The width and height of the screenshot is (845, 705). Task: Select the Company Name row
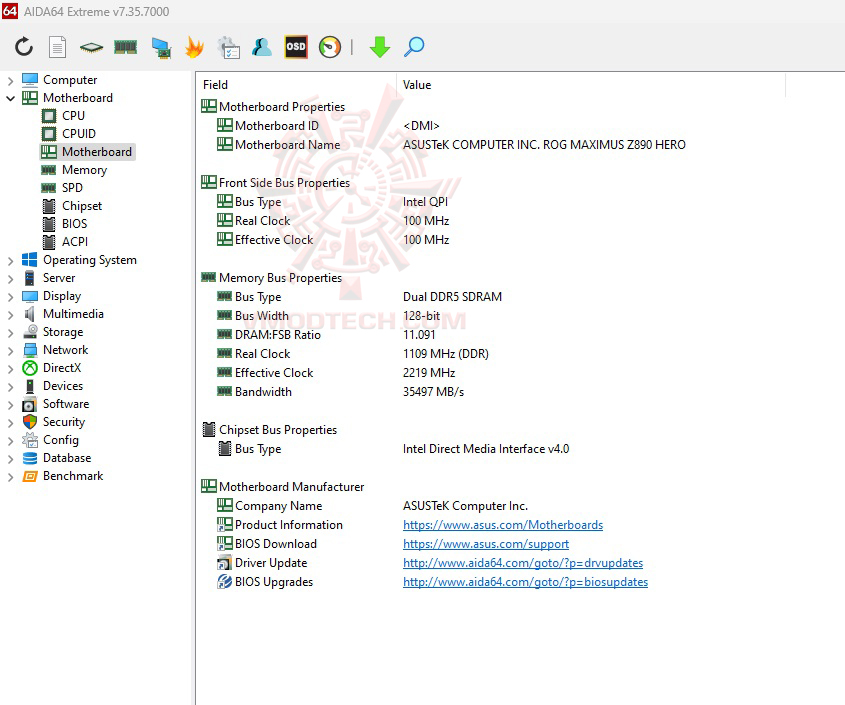click(x=372, y=506)
